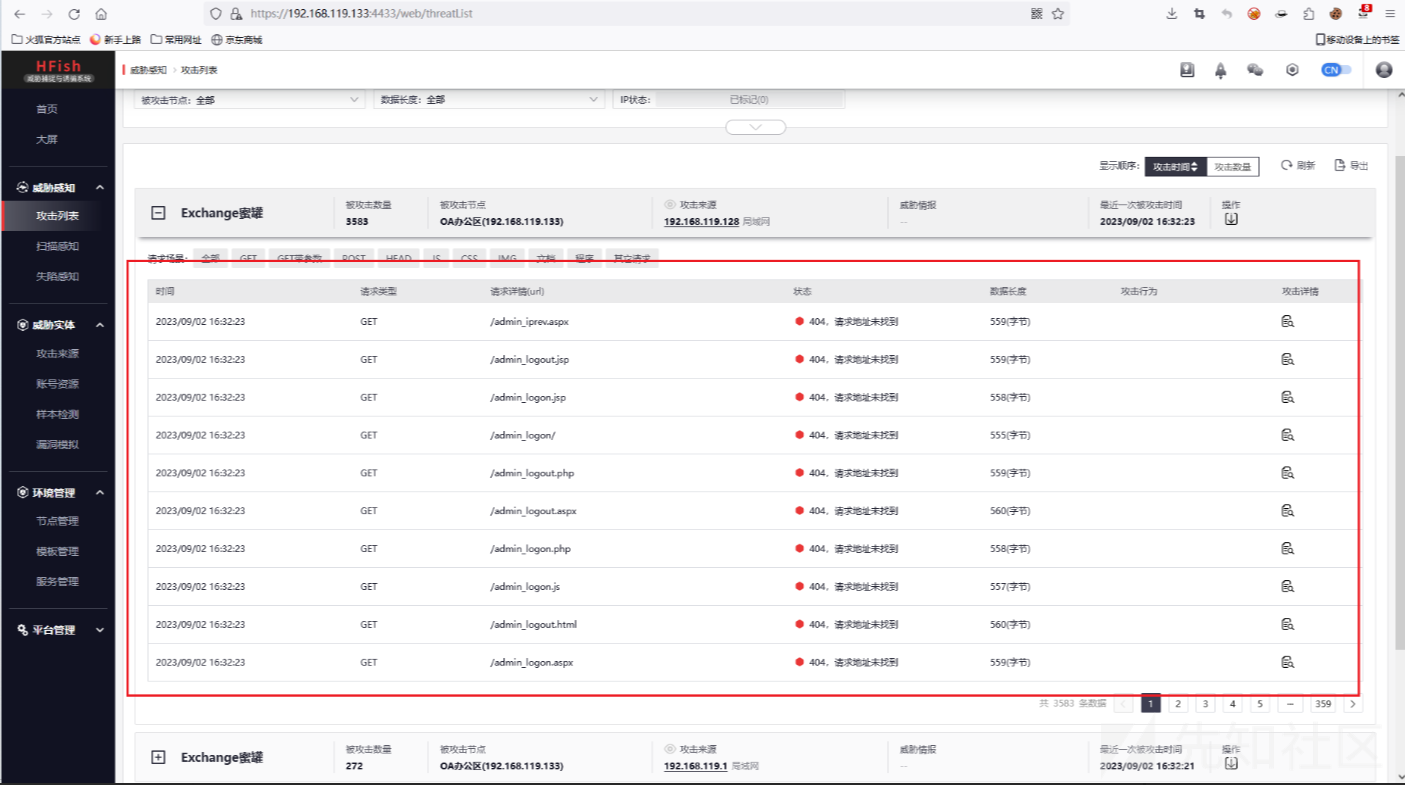
Task: Open 模板管理 in sidebar
Action: [57, 551]
